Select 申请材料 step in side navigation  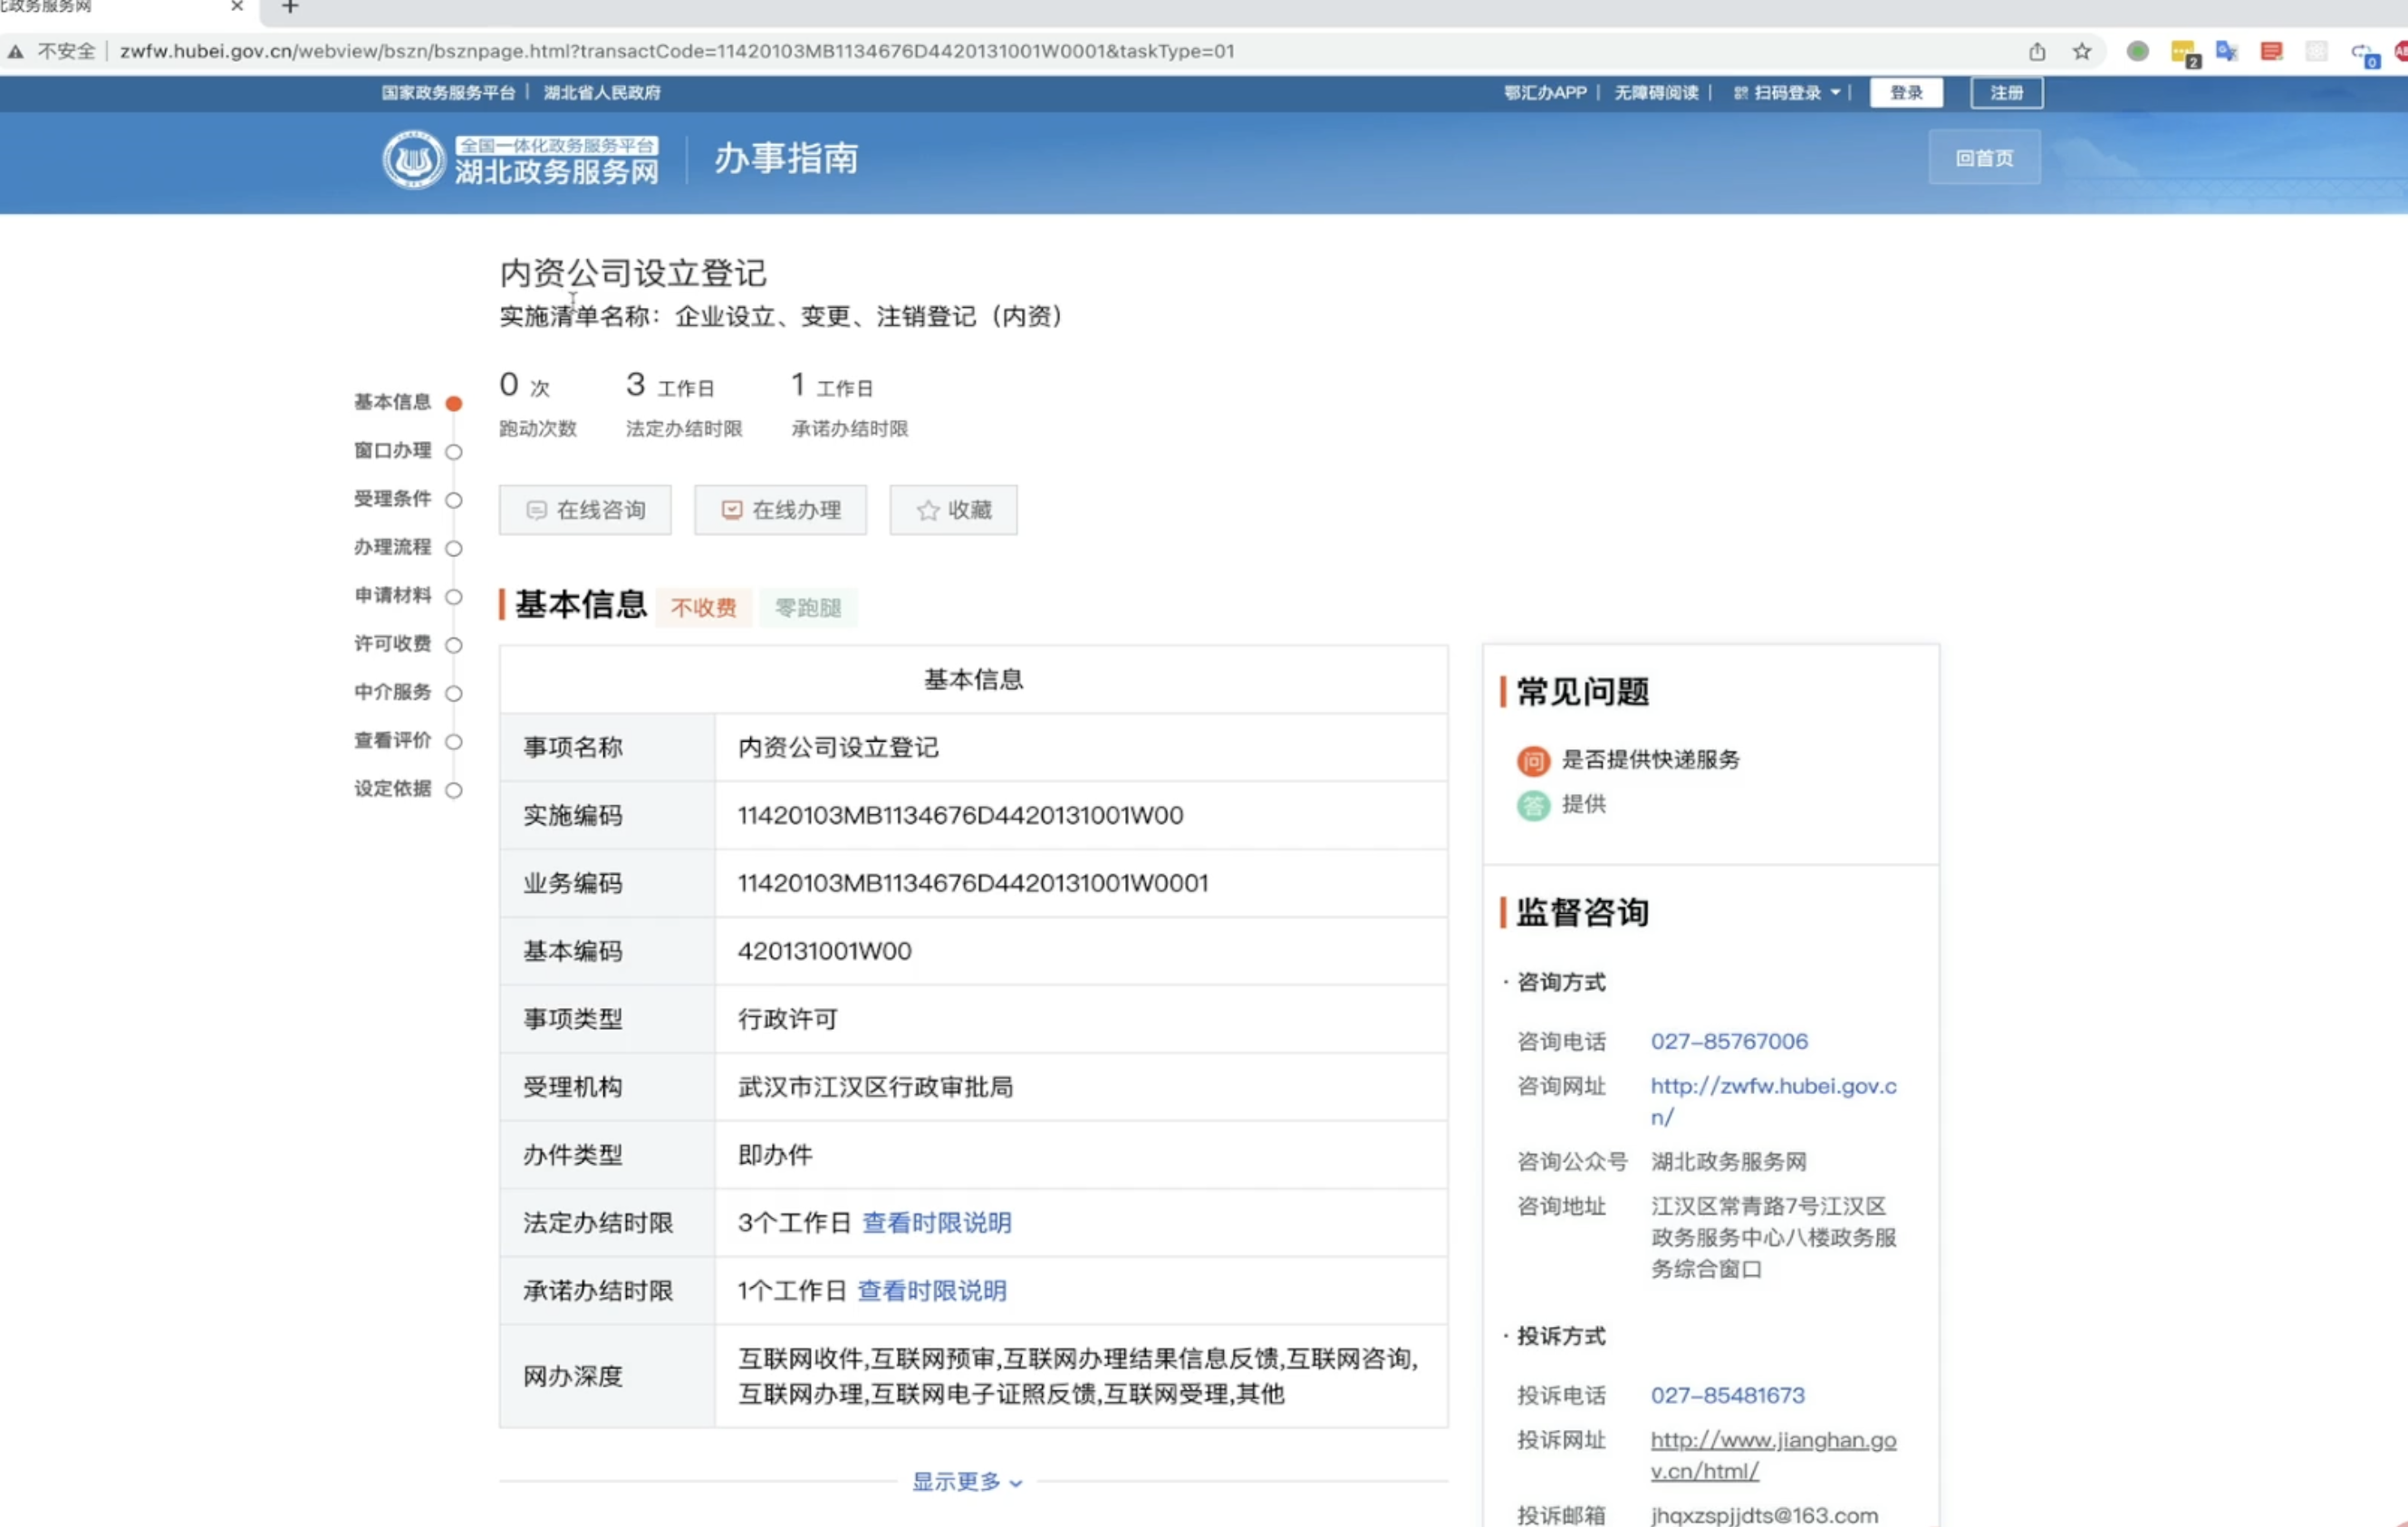coord(393,596)
